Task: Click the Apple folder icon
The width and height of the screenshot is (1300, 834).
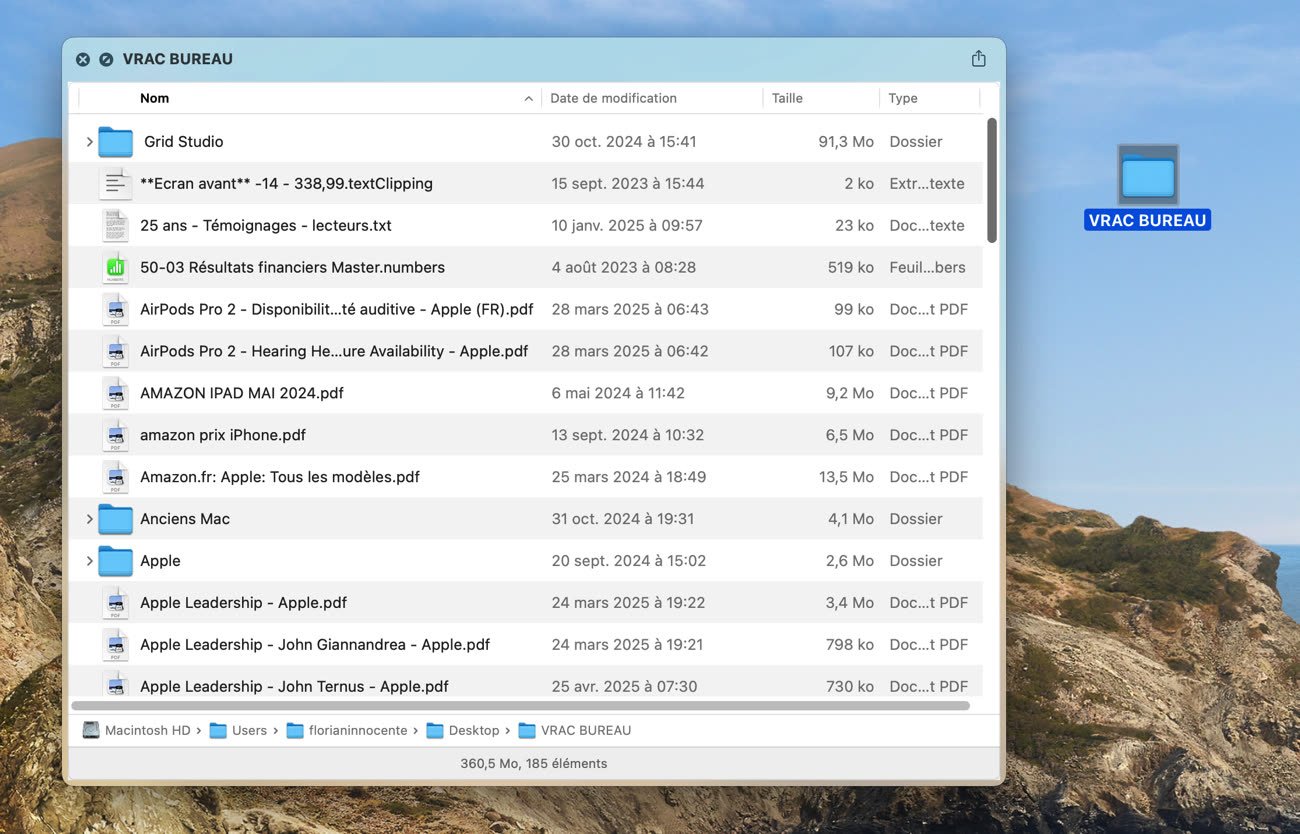Action: click(116, 562)
